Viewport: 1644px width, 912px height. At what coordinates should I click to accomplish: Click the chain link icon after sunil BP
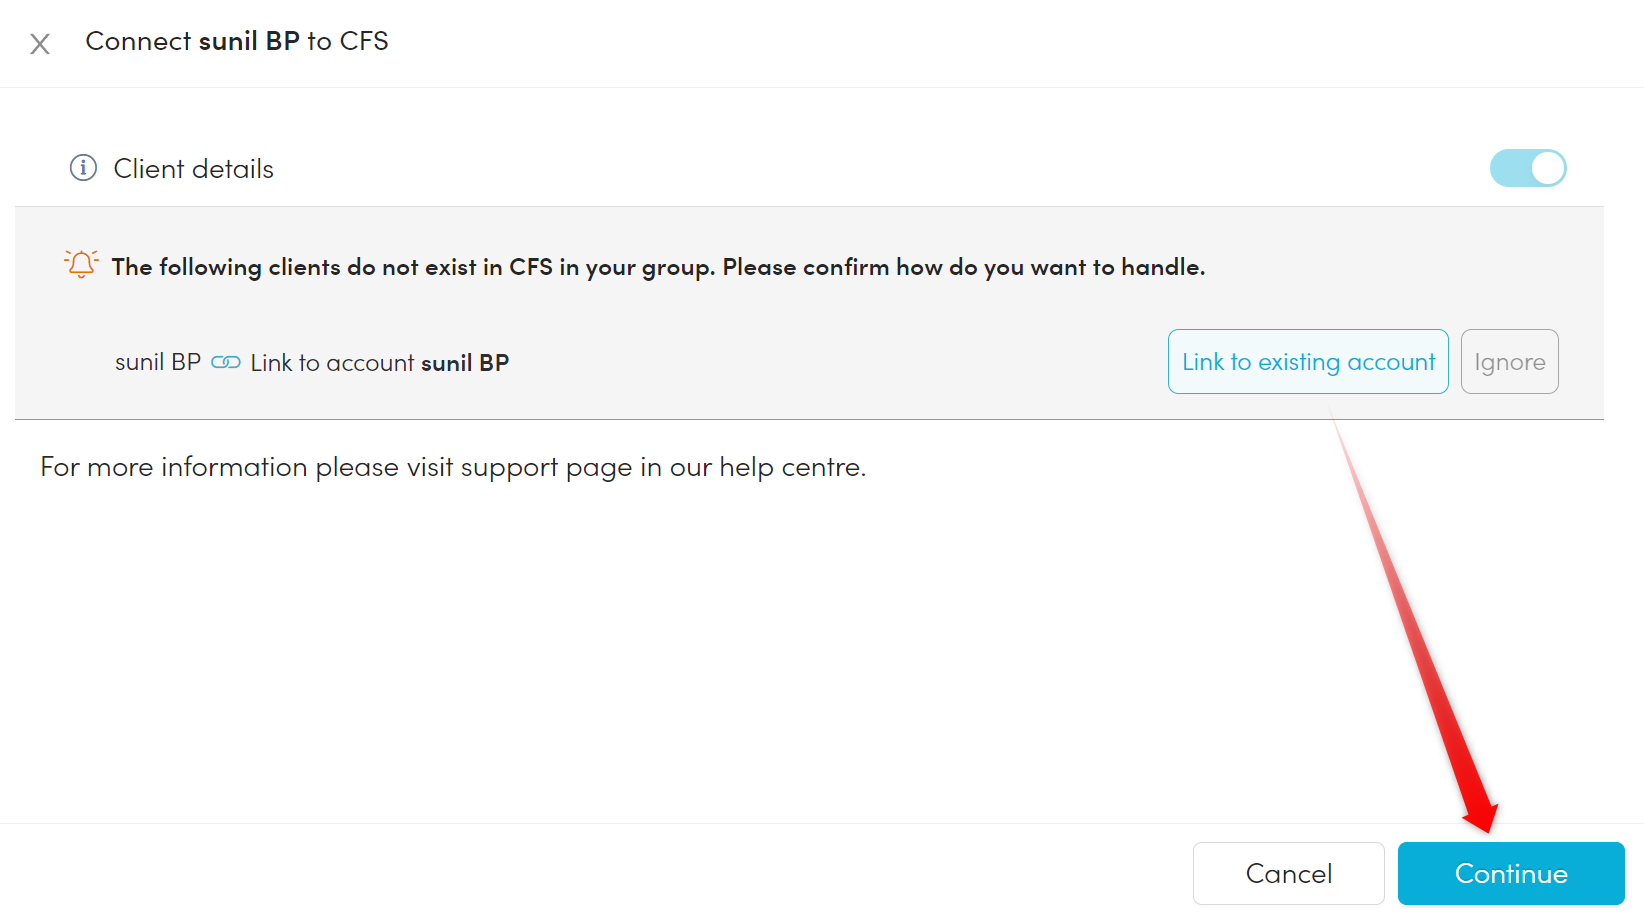tap(226, 362)
